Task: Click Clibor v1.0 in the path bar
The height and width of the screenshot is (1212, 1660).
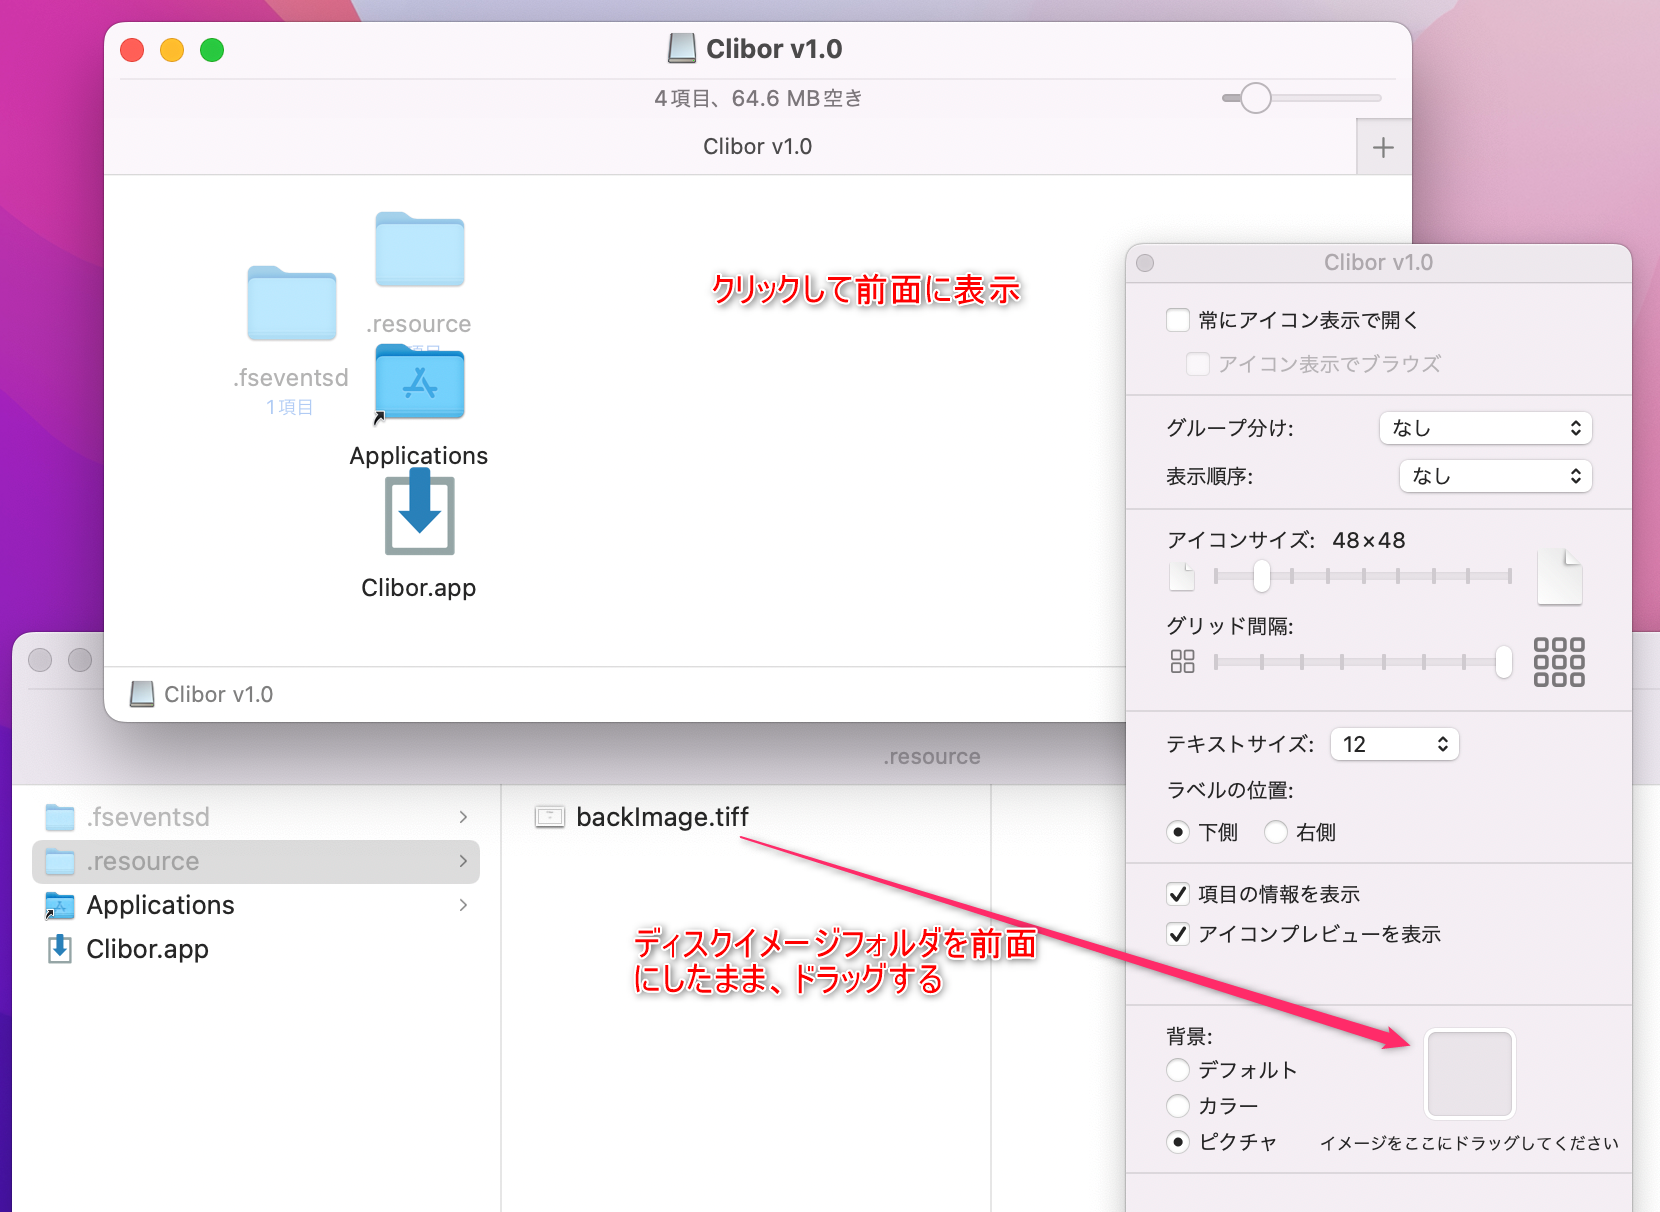Action: [x=218, y=694]
